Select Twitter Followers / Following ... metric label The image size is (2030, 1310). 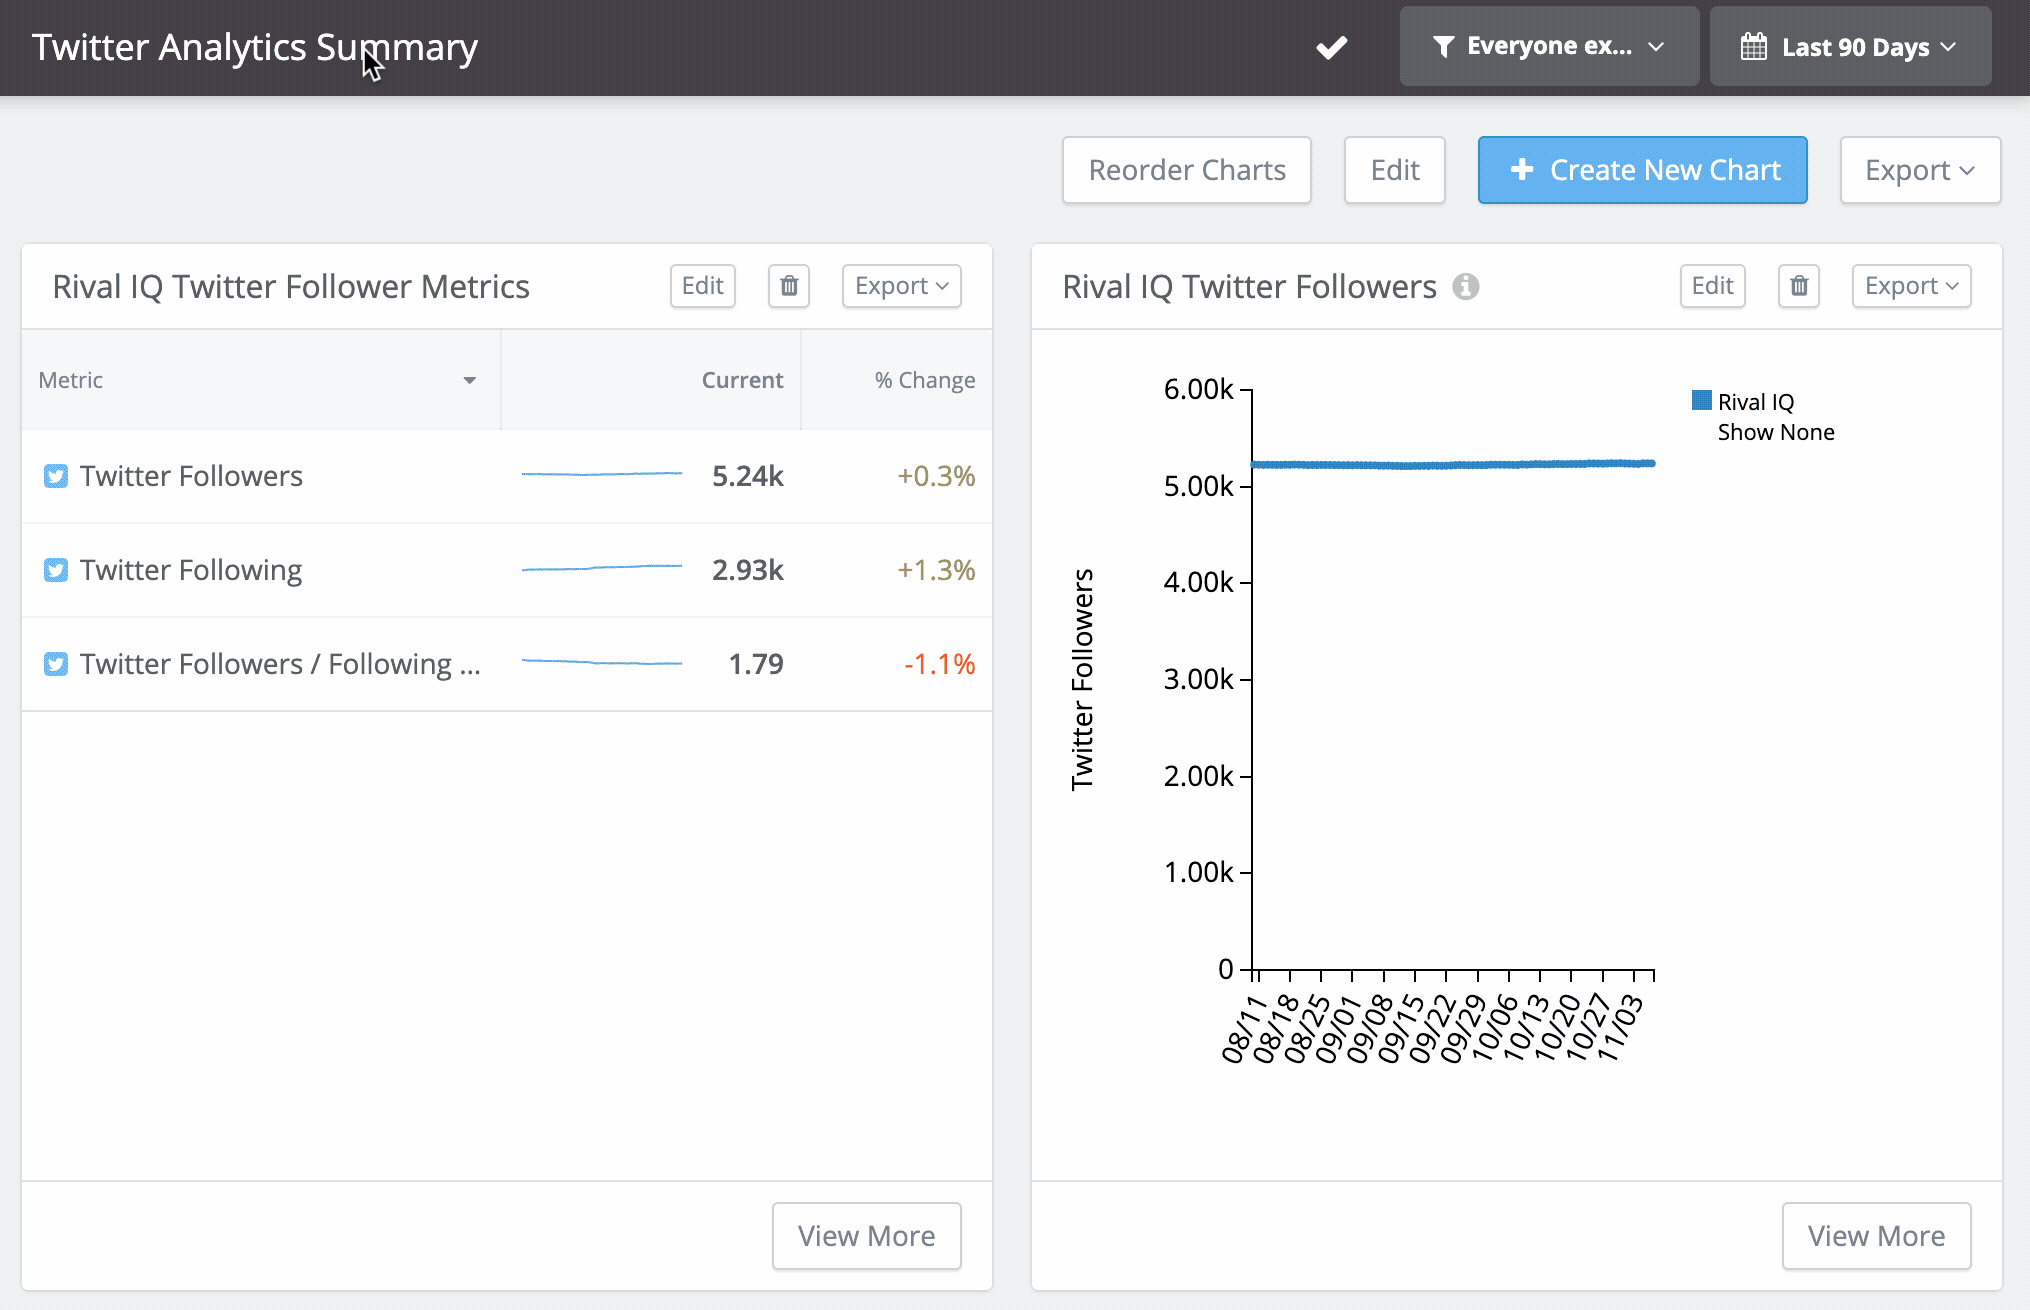point(280,664)
